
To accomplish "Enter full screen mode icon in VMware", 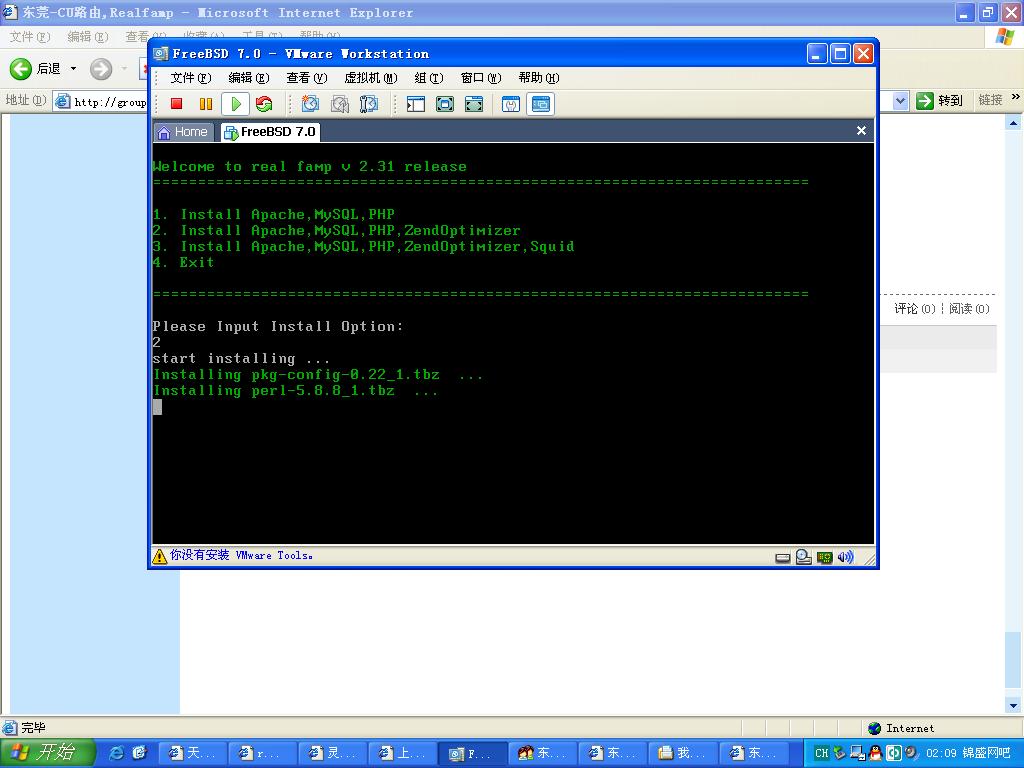I will (474, 104).
